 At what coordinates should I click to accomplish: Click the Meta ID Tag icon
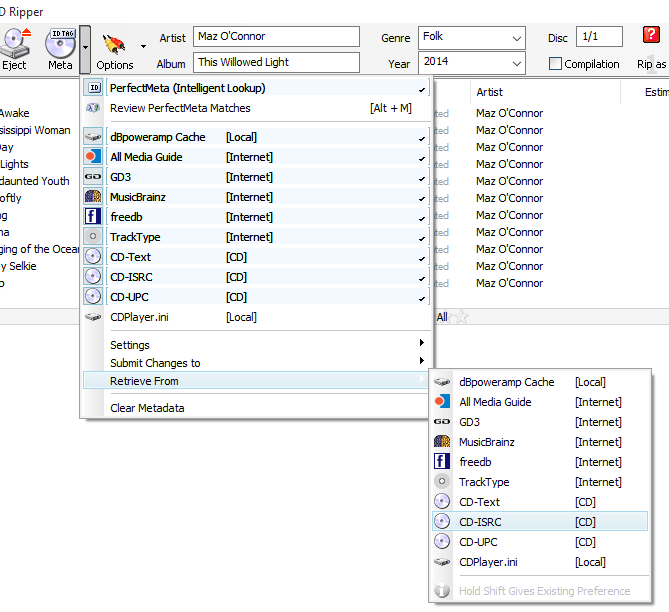click(x=59, y=43)
